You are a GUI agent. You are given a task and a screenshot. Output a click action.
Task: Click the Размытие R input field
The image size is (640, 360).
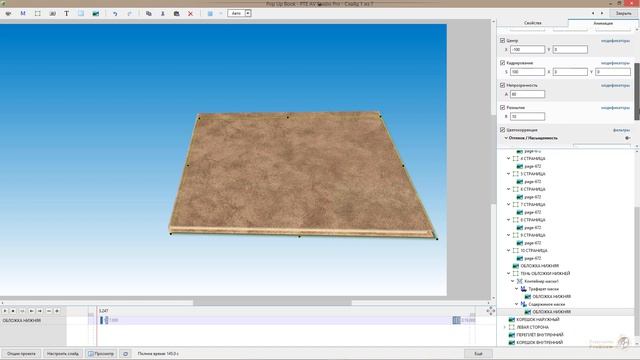pyautogui.click(x=527, y=117)
